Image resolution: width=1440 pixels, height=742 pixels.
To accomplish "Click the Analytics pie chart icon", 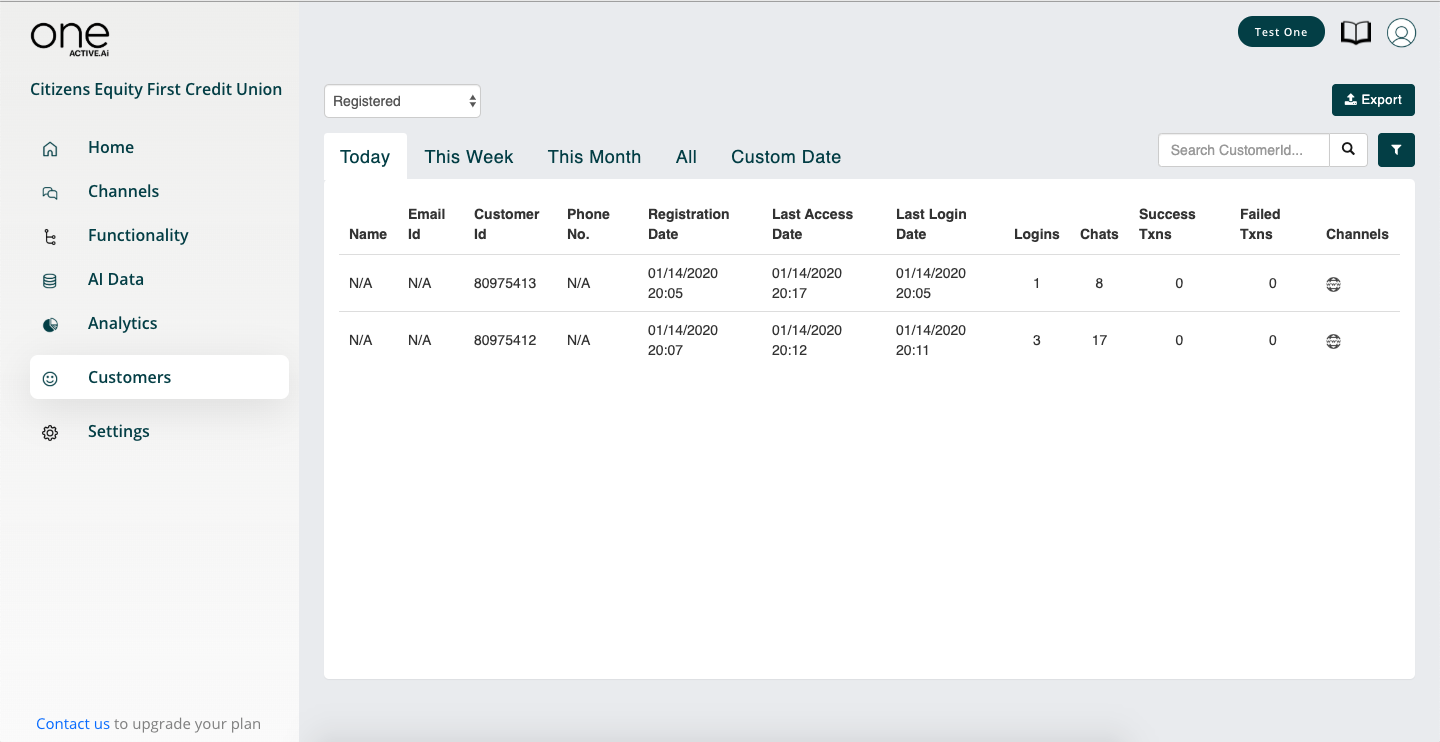I will [50, 325].
